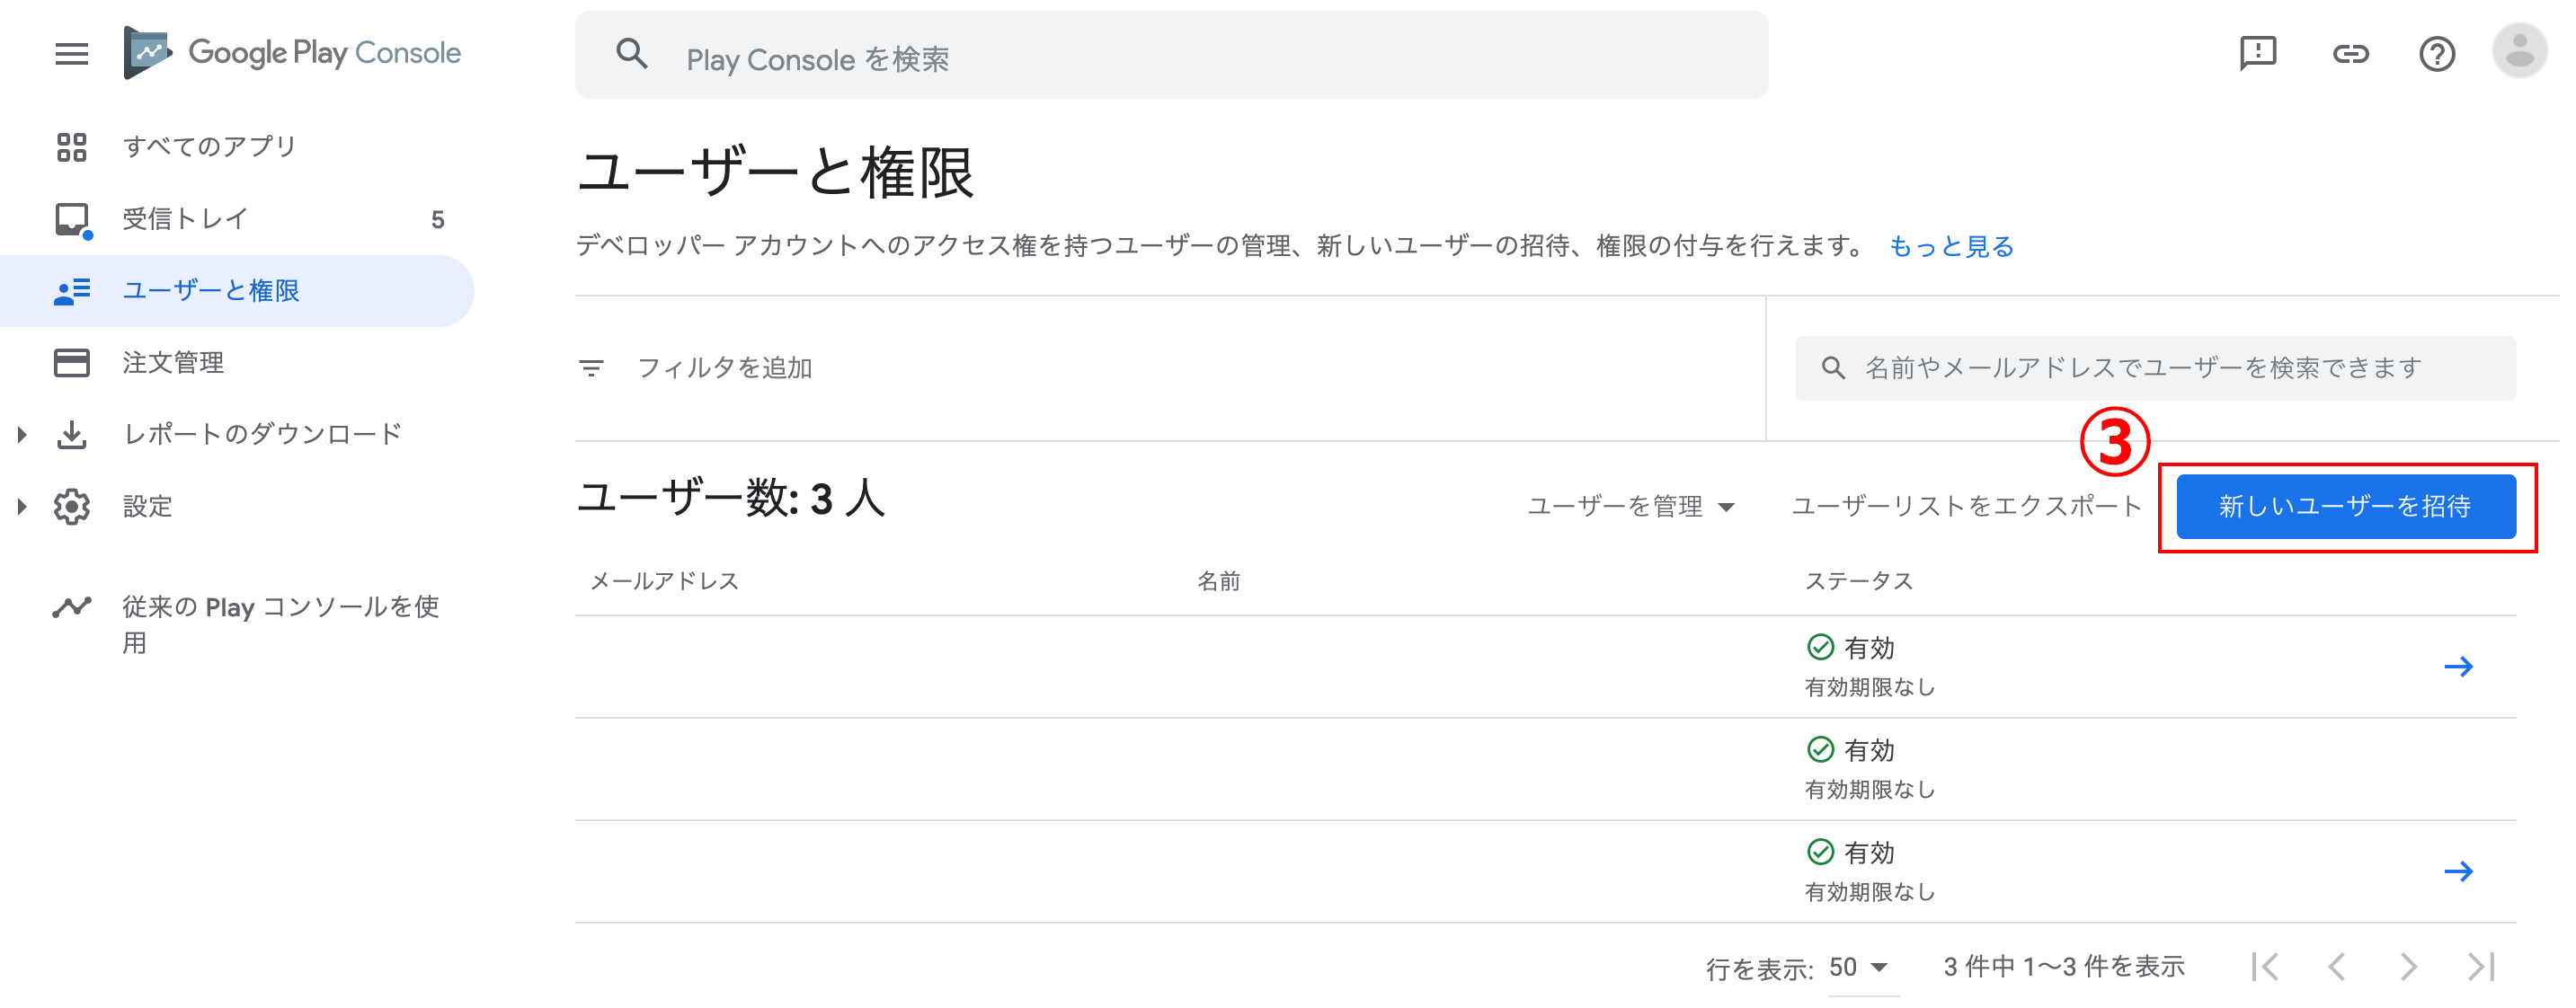Open rows-per-page dropdown showing 50

tap(1858, 967)
